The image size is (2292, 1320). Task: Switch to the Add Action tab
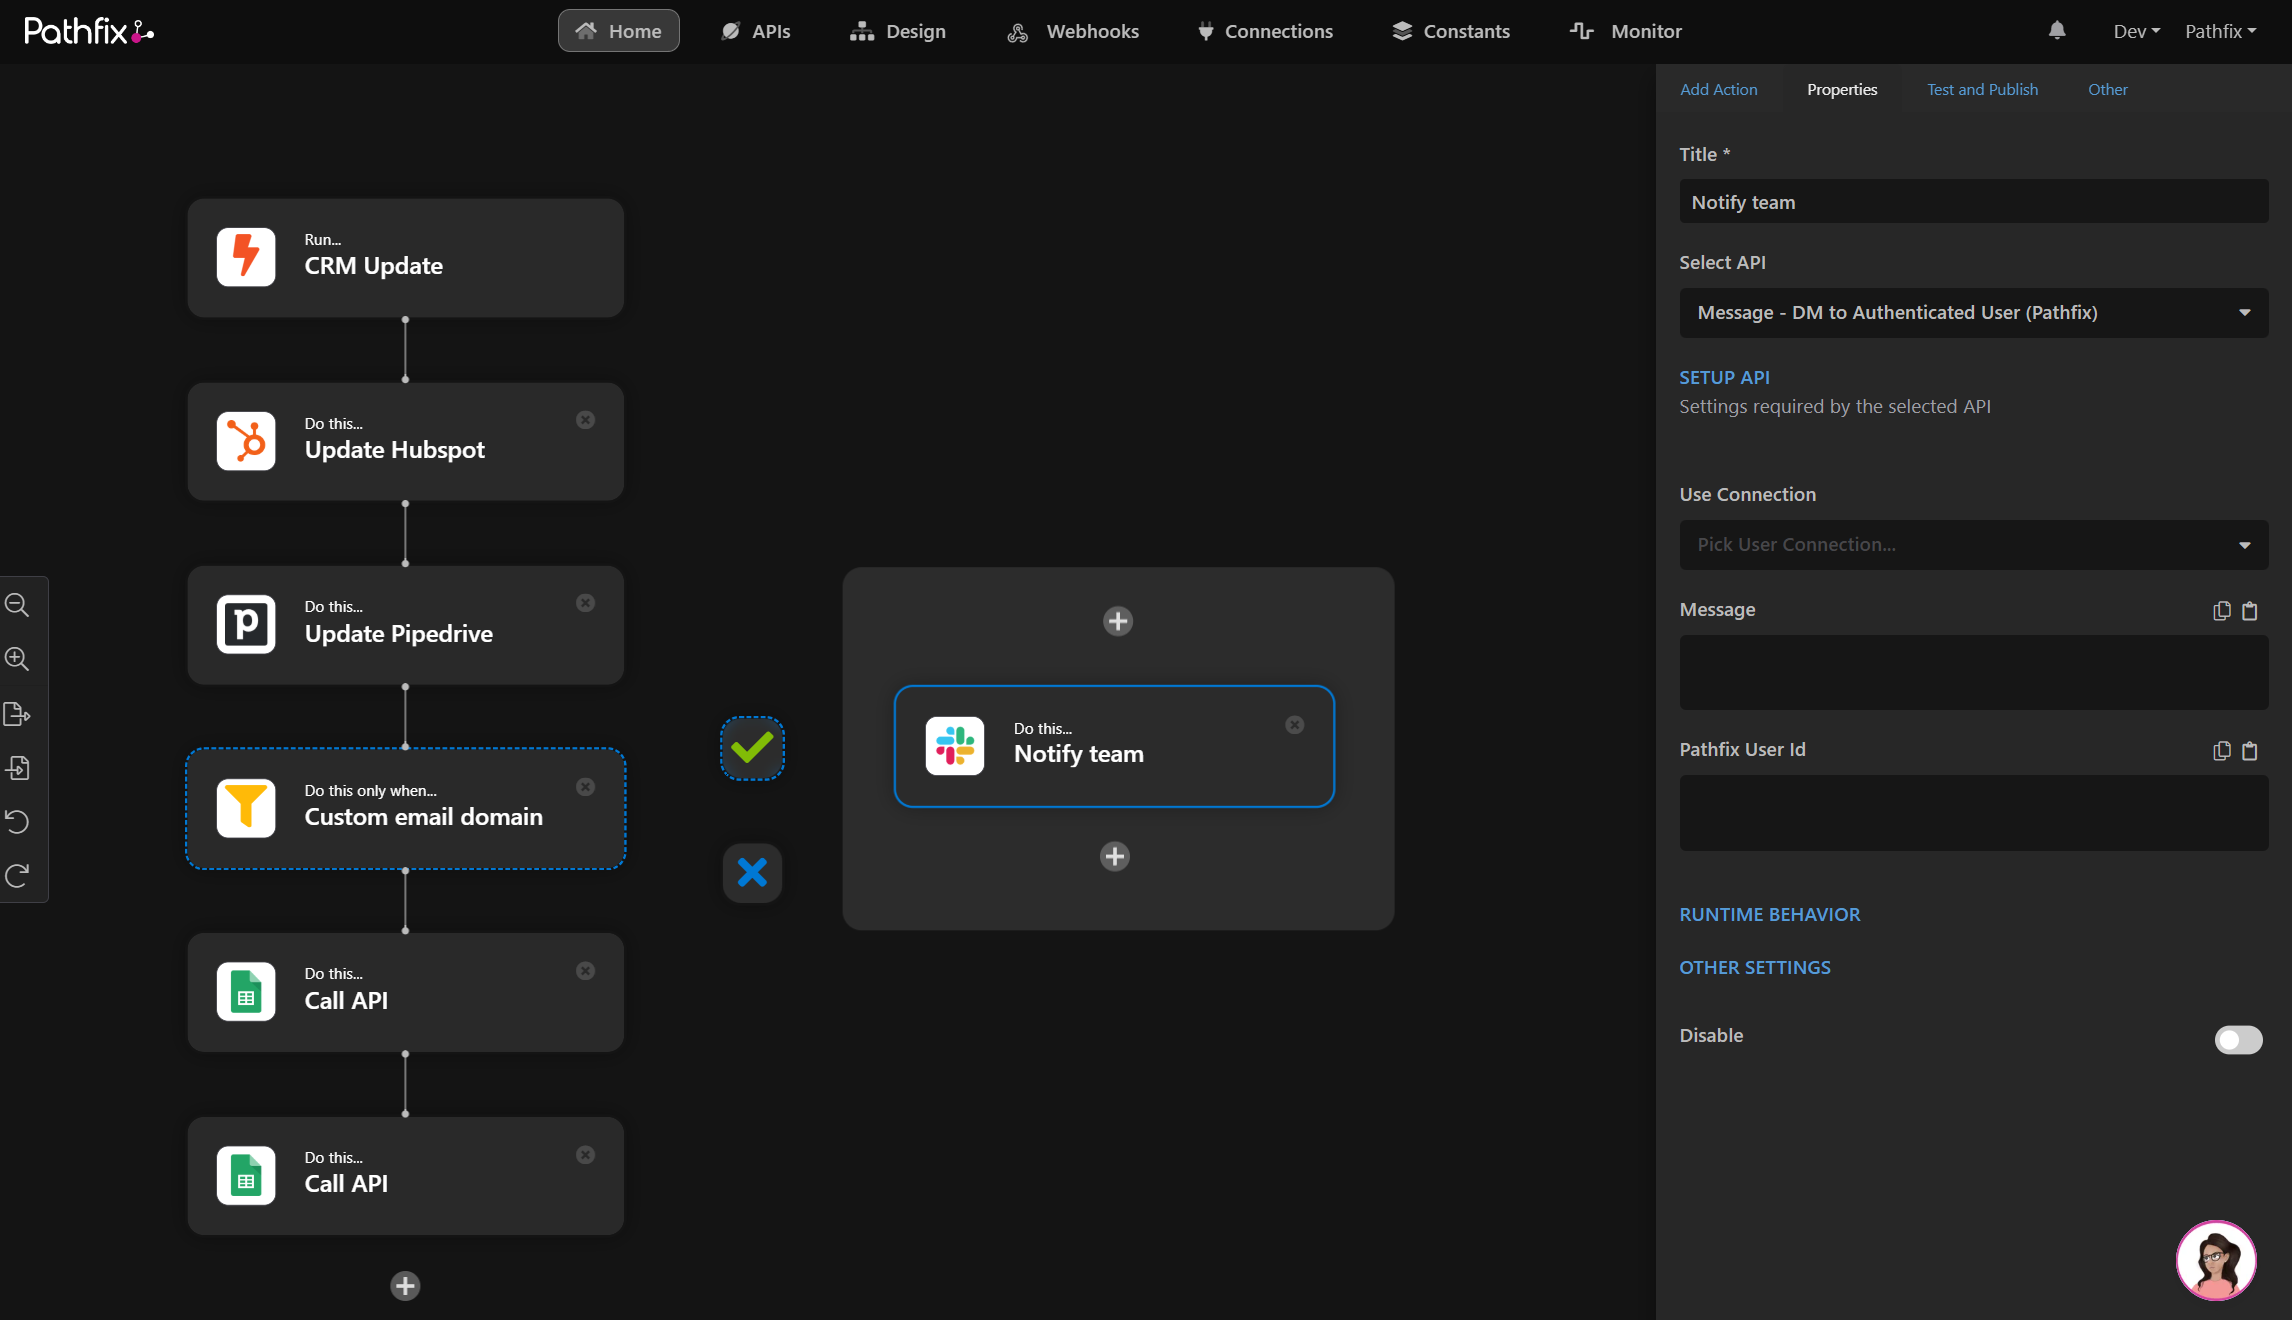1718,90
